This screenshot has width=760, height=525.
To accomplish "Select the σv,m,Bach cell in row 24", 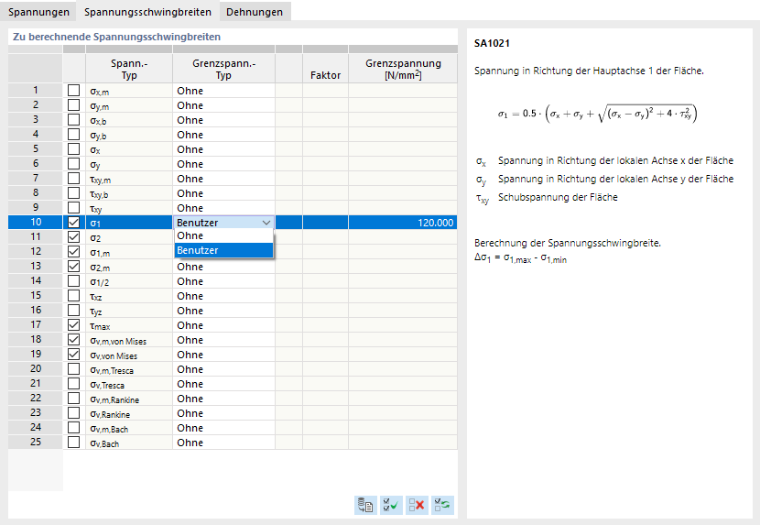I will (129, 428).
